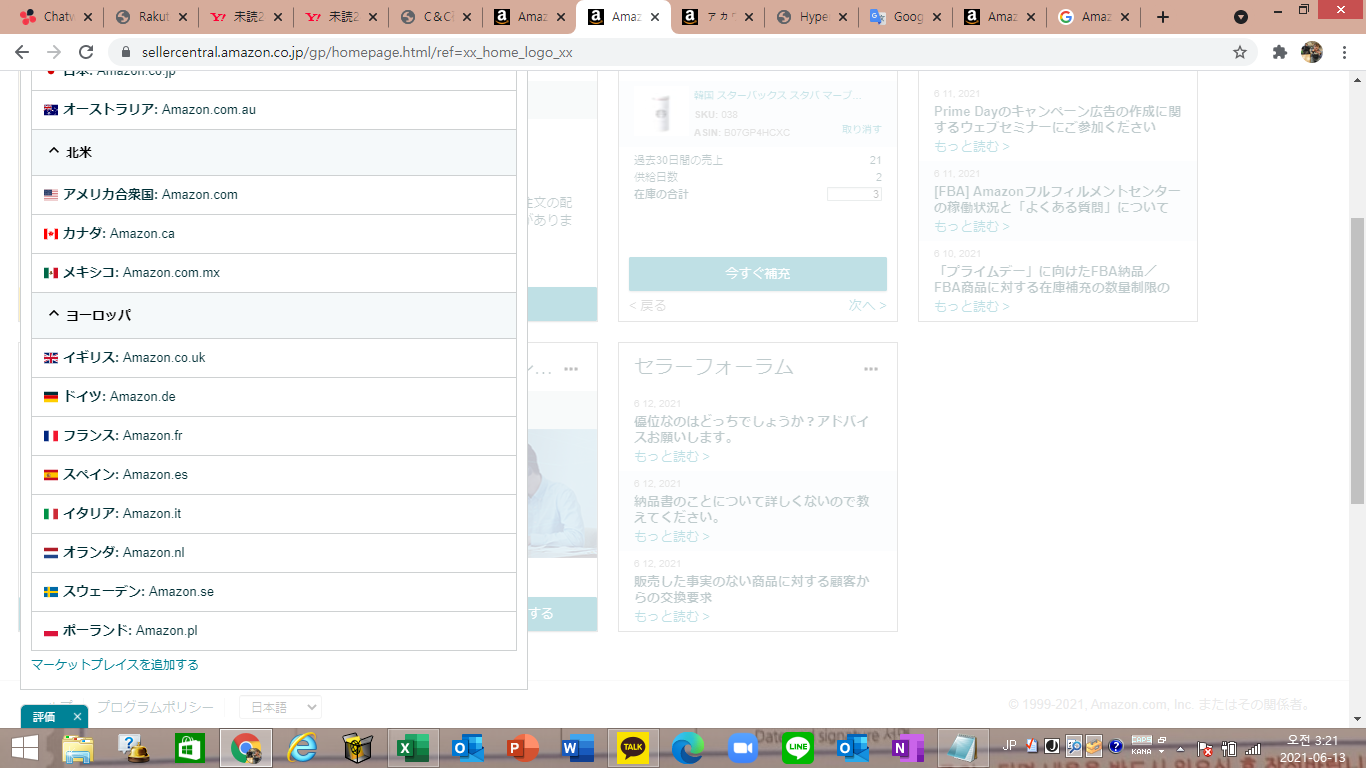Open the 評価 feedback tab
The width and height of the screenshot is (1366, 768).
(44, 717)
